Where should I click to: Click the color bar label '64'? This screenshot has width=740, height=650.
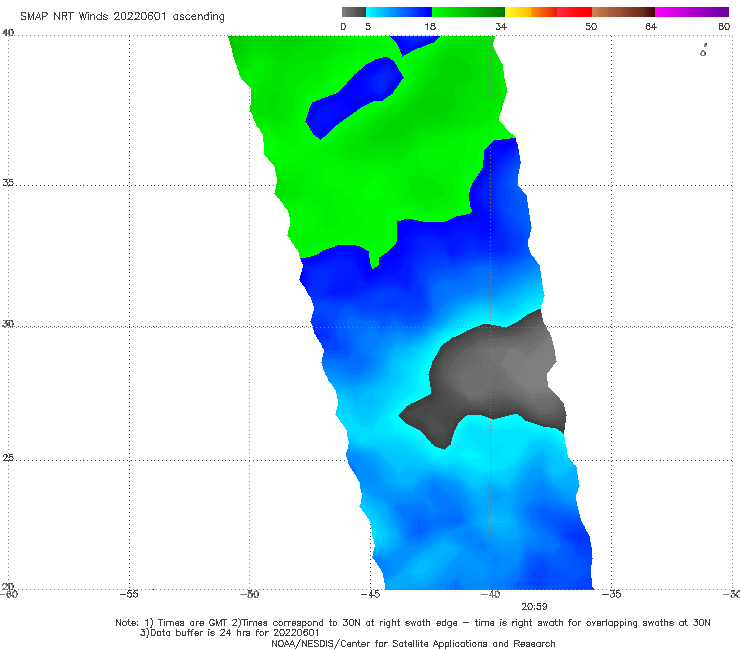(651, 26)
